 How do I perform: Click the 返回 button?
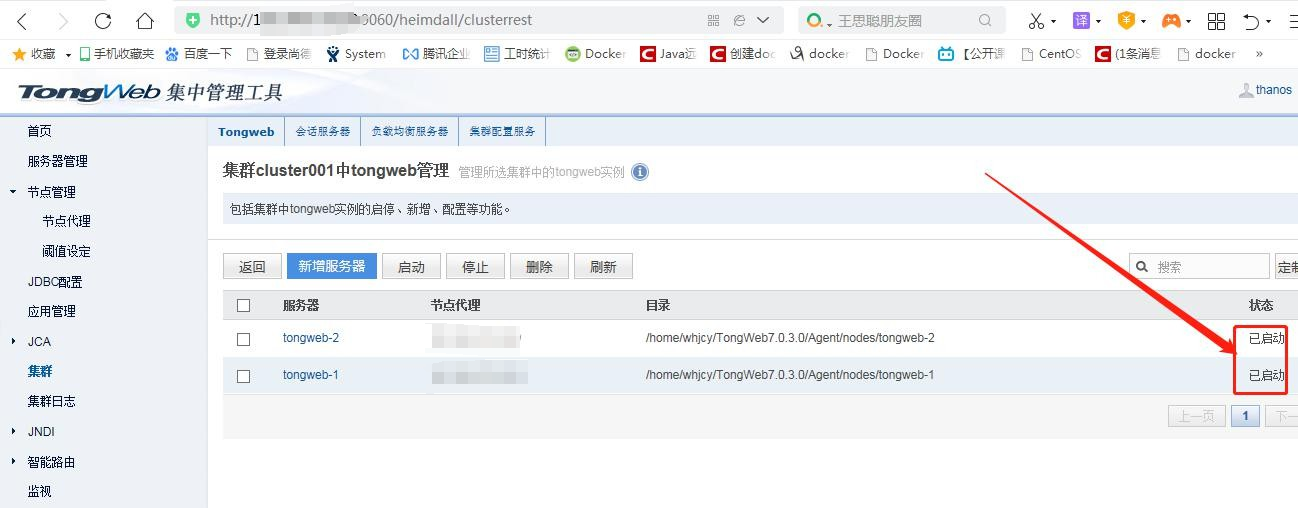point(252,266)
